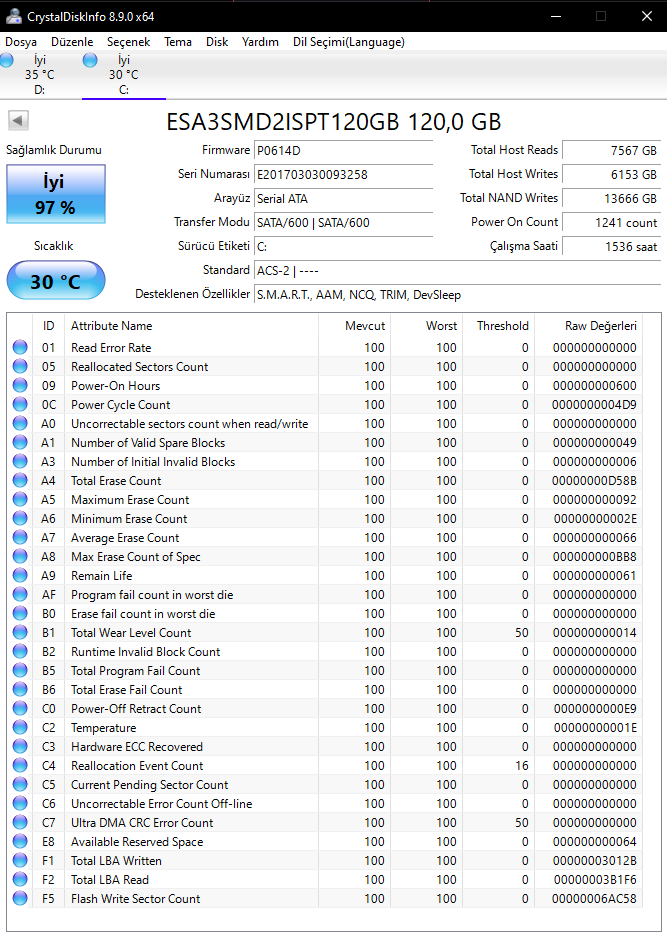Switch to the C: drive tab

point(124,75)
